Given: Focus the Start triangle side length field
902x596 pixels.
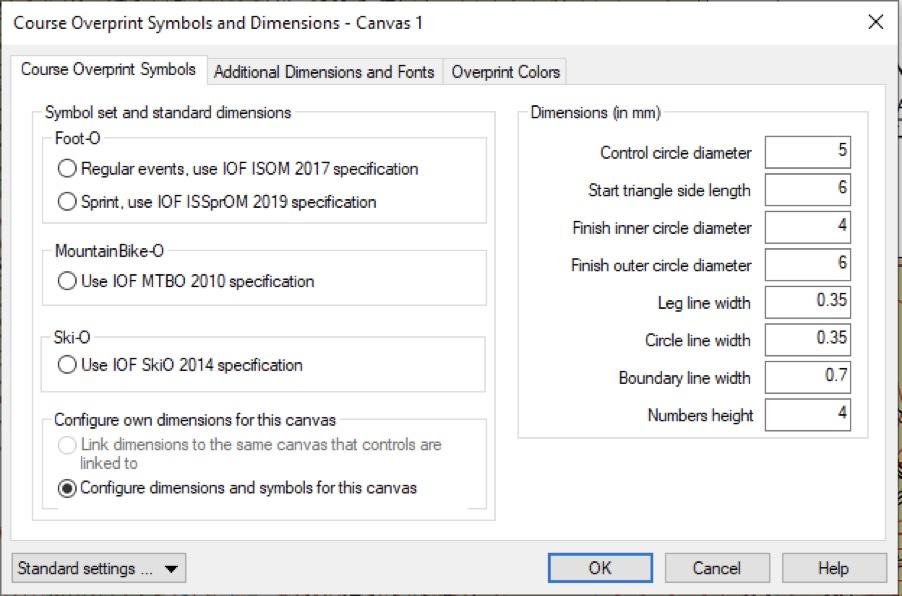Looking at the screenshot, I should pyautogui.click(x=808, y=189).
